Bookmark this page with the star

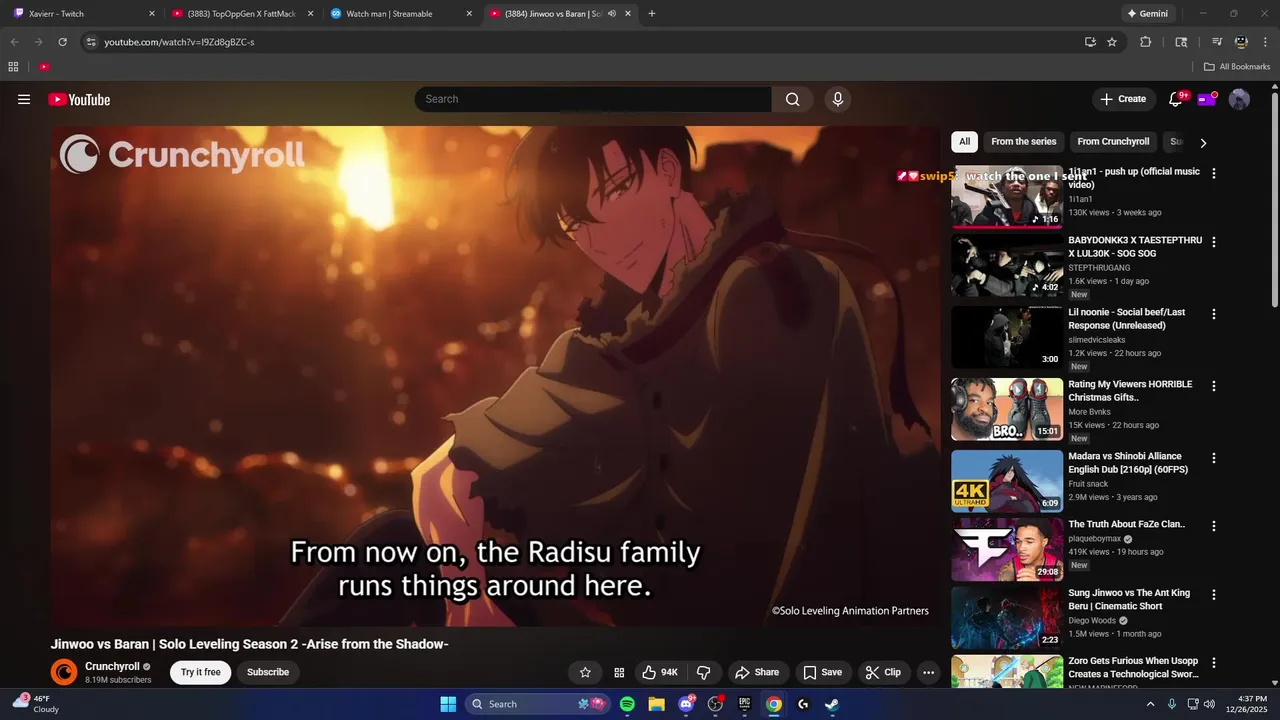(x=1112, y=42)
